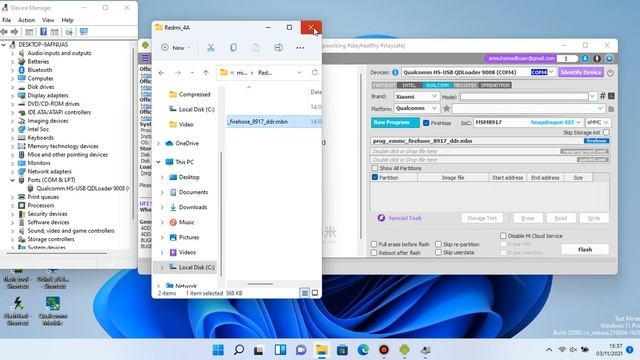This screenshot has height=360, width=640.
Task: Click the Special Task lightning icon
Action: pyautogui.click(x=381, y=218)
